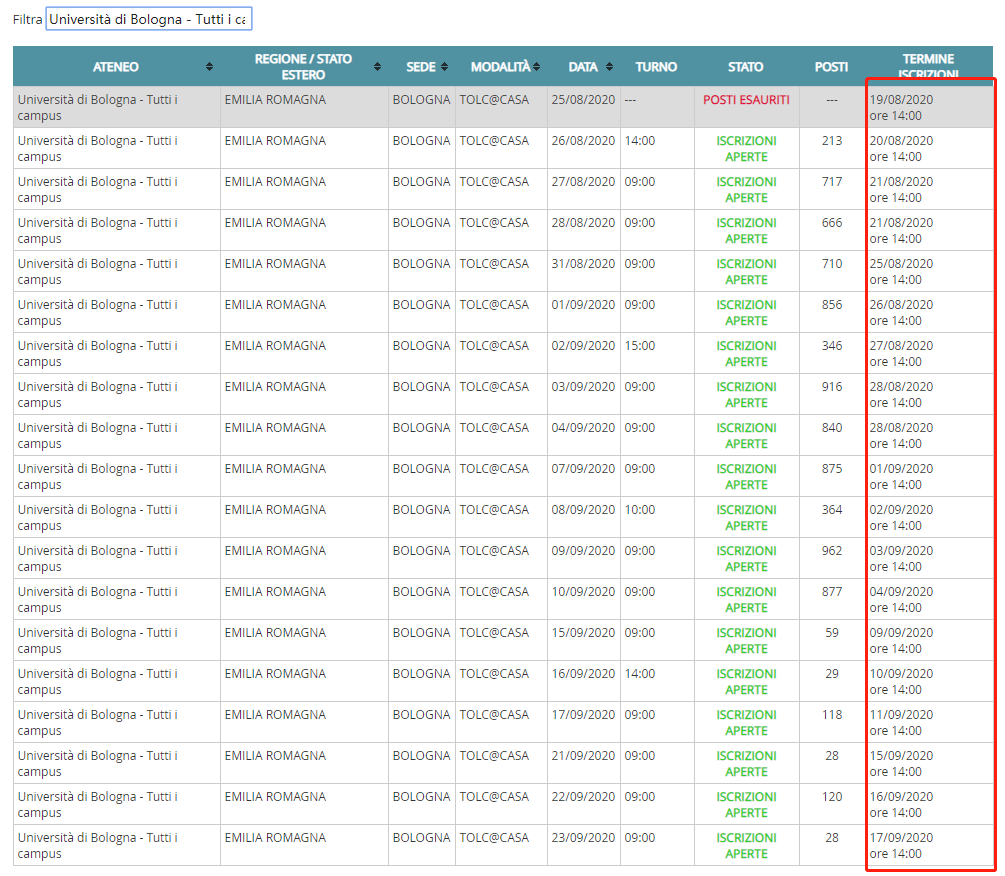This screenshot has height=876, width=1005.
Task: Click posti value 118
Action: point(832,715)
